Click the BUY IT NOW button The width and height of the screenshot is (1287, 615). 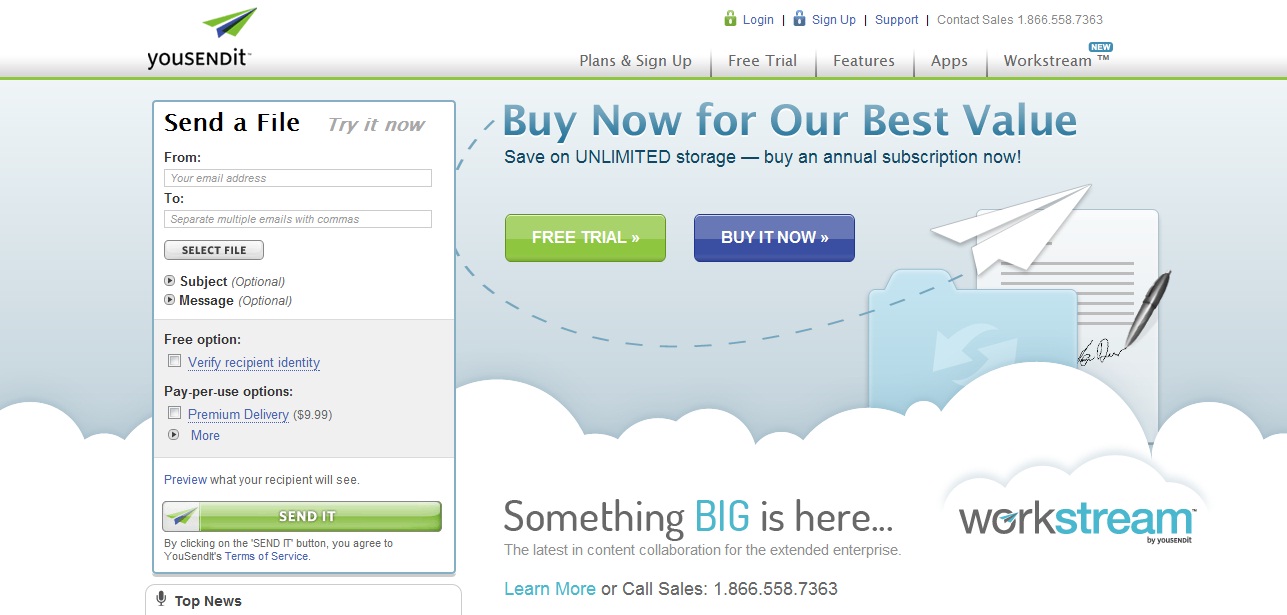[x=774, y=238]
